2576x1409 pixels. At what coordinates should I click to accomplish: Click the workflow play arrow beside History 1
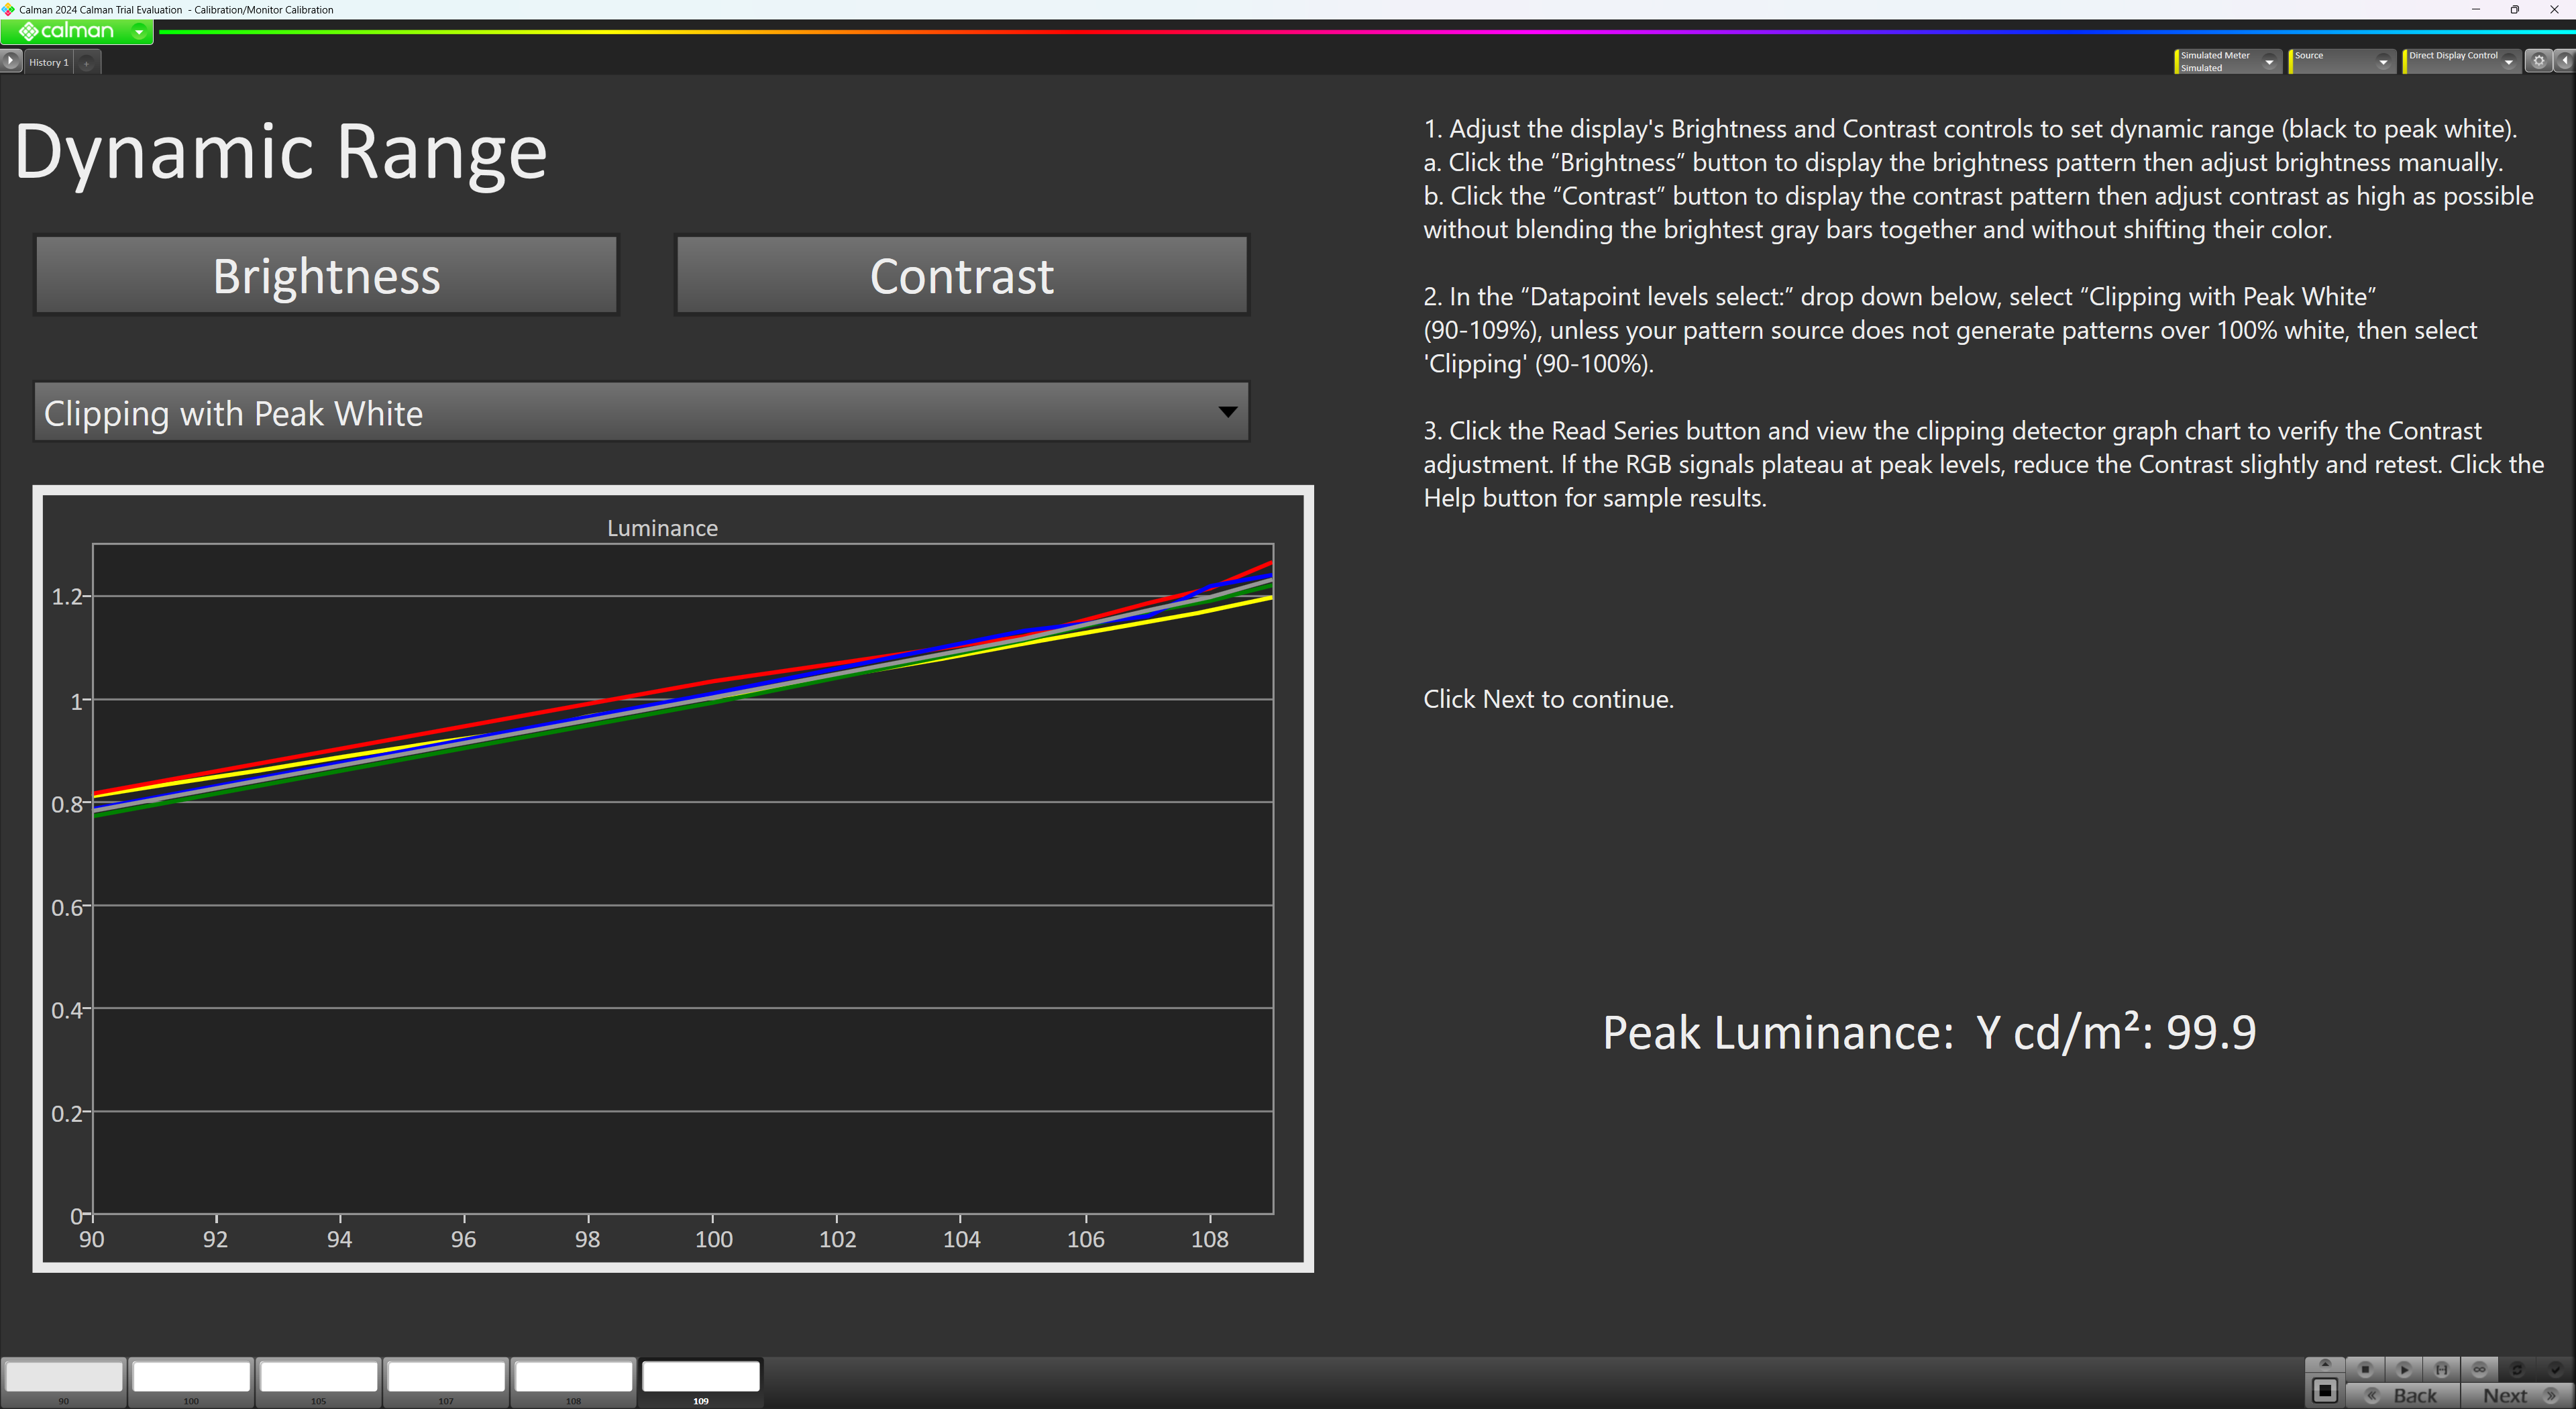pyautogui.click(x=10, y=61)
